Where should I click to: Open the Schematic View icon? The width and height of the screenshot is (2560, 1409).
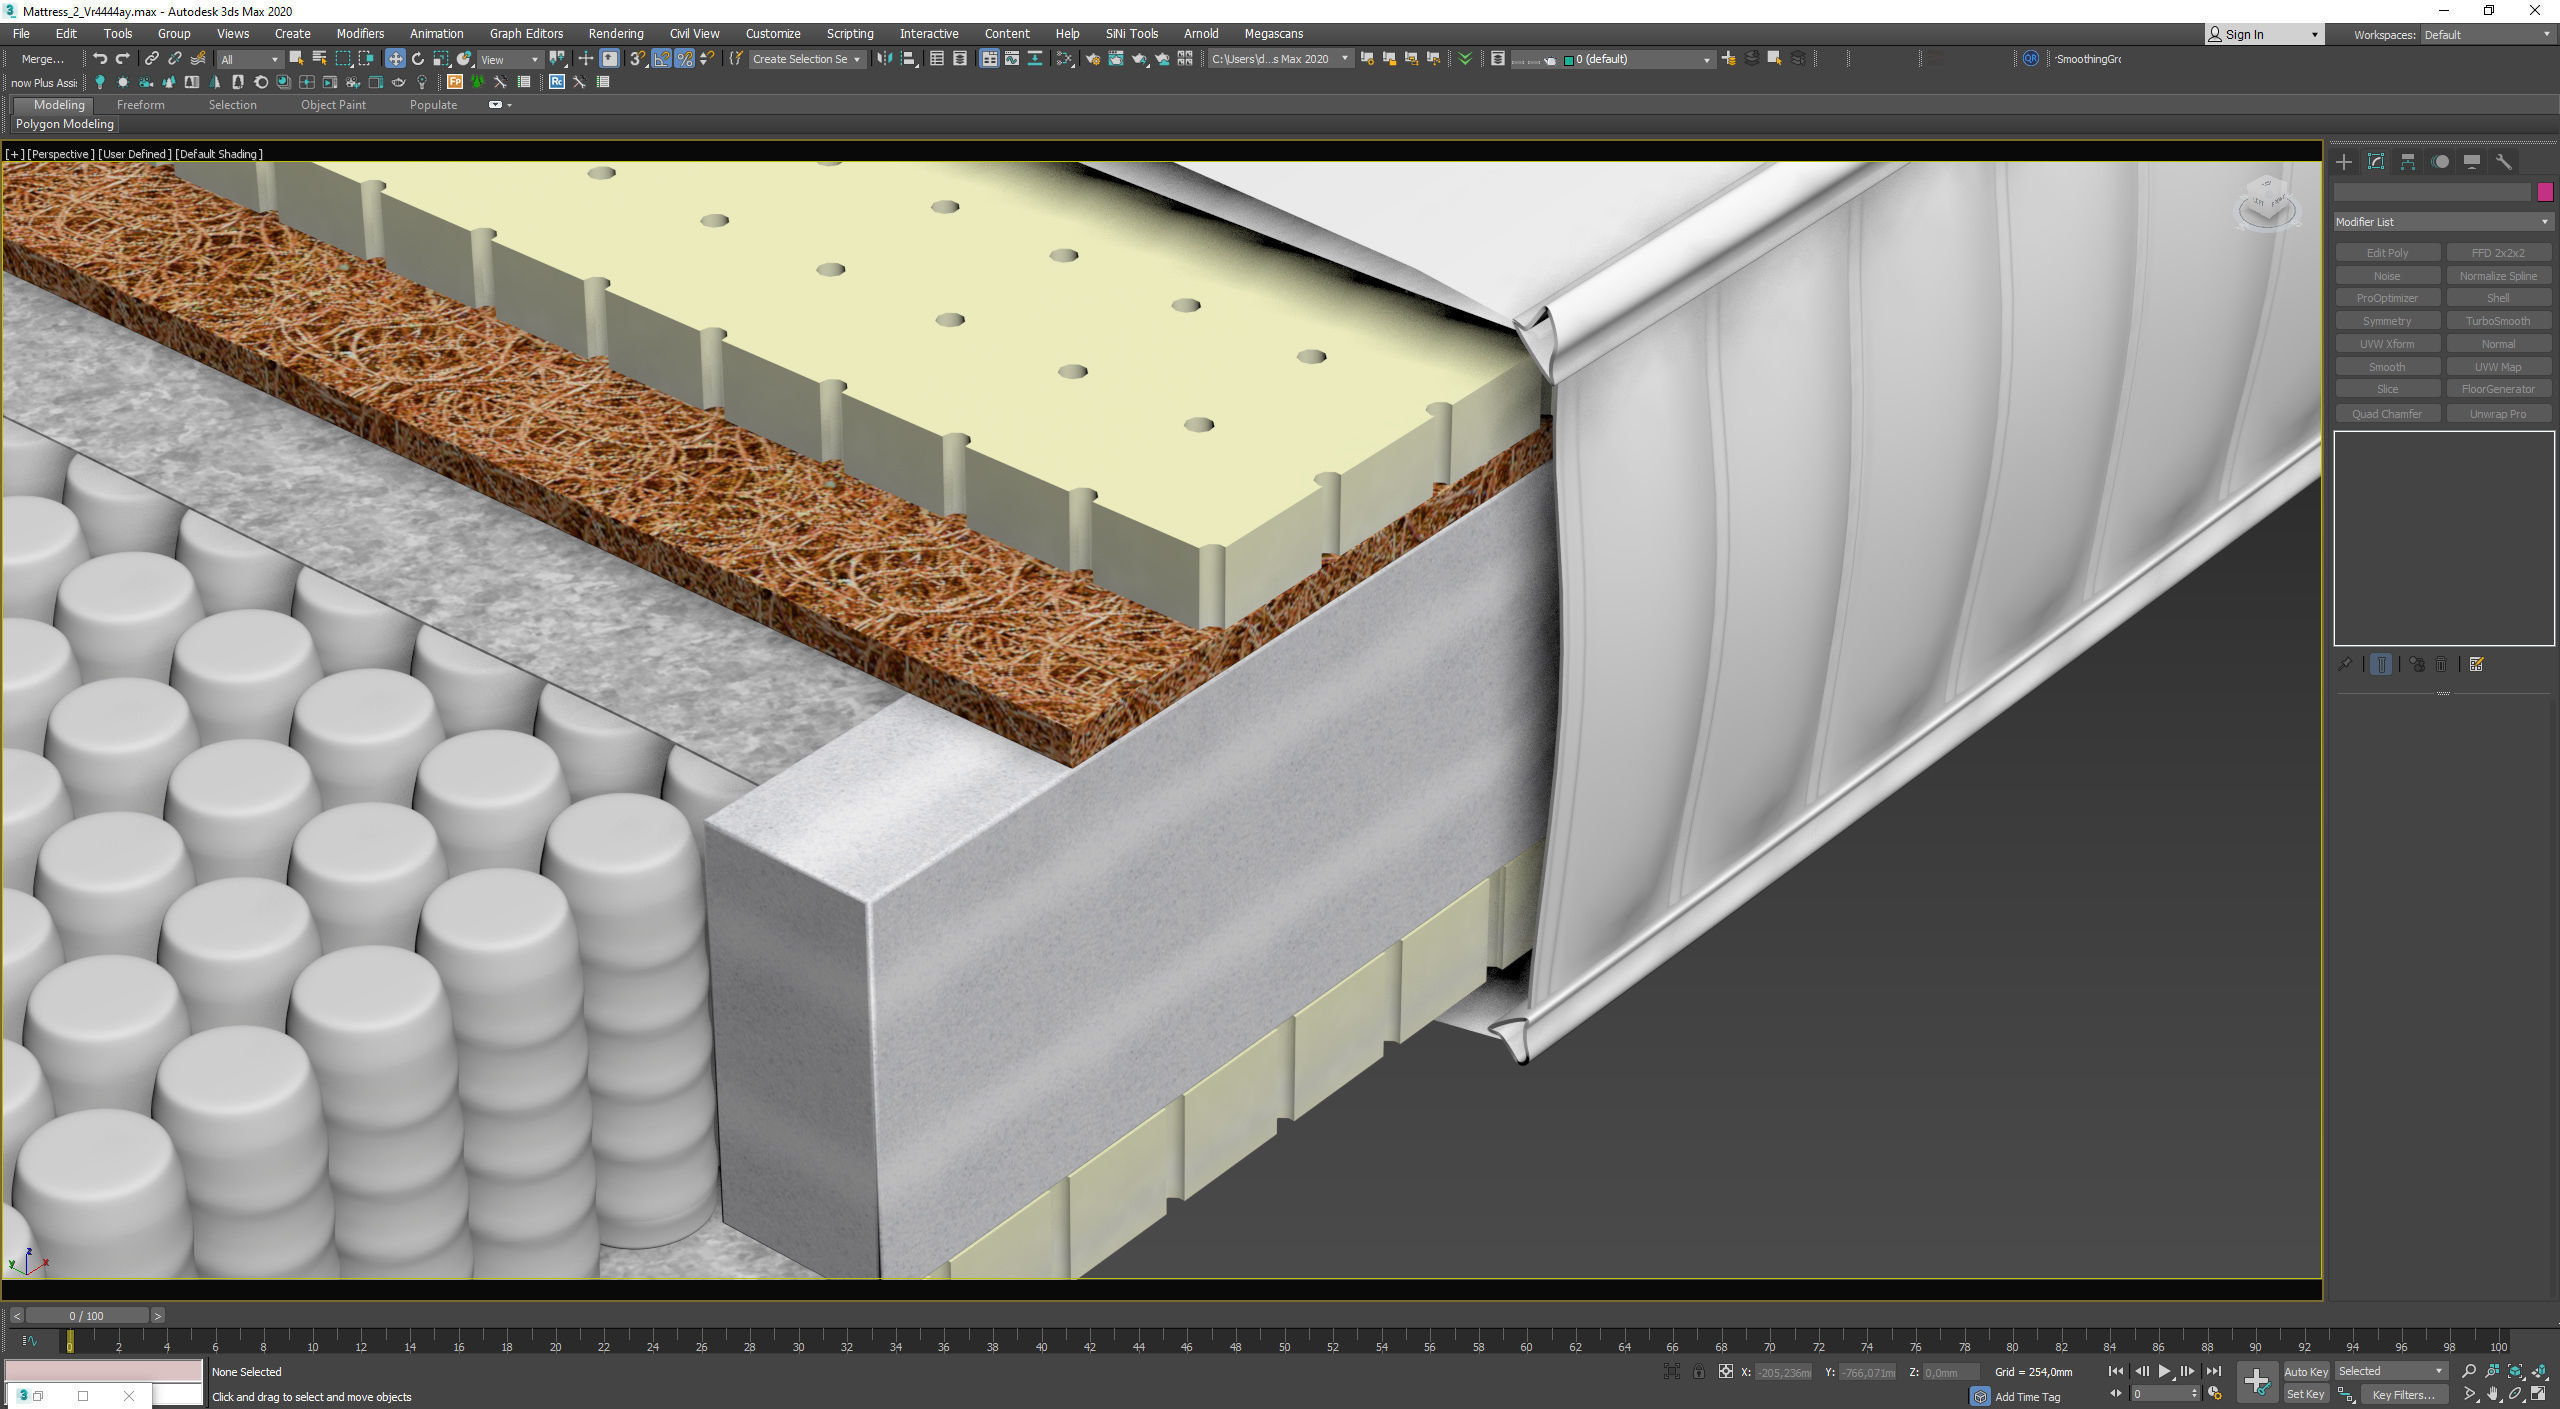(1035, 59)
